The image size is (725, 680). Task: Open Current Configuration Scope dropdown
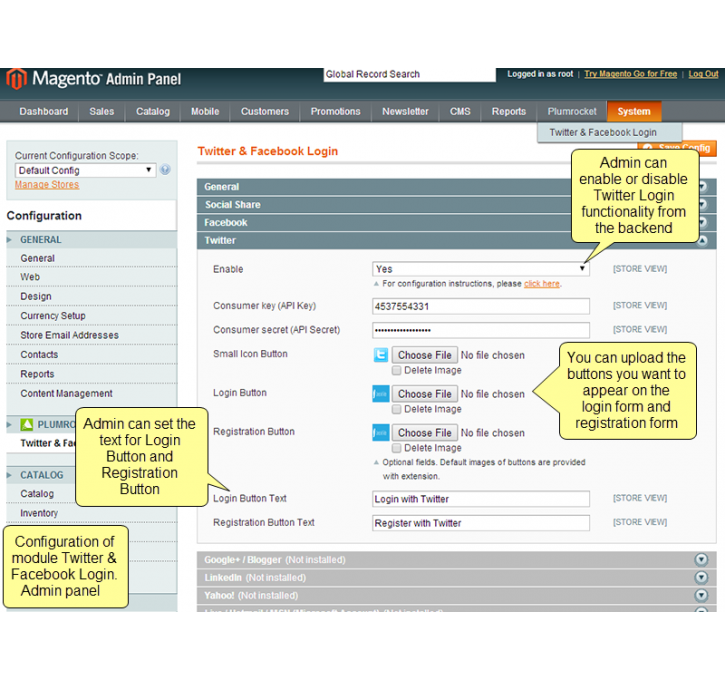tap(85, 170)
